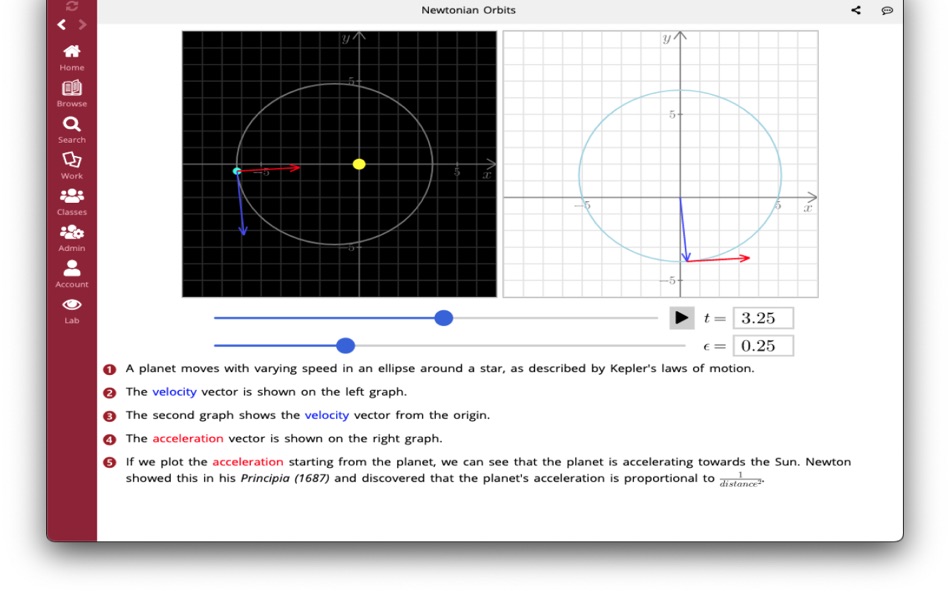Go back with the left arrow
This screenshot has width=950, height=594.
tap(61, 25)
